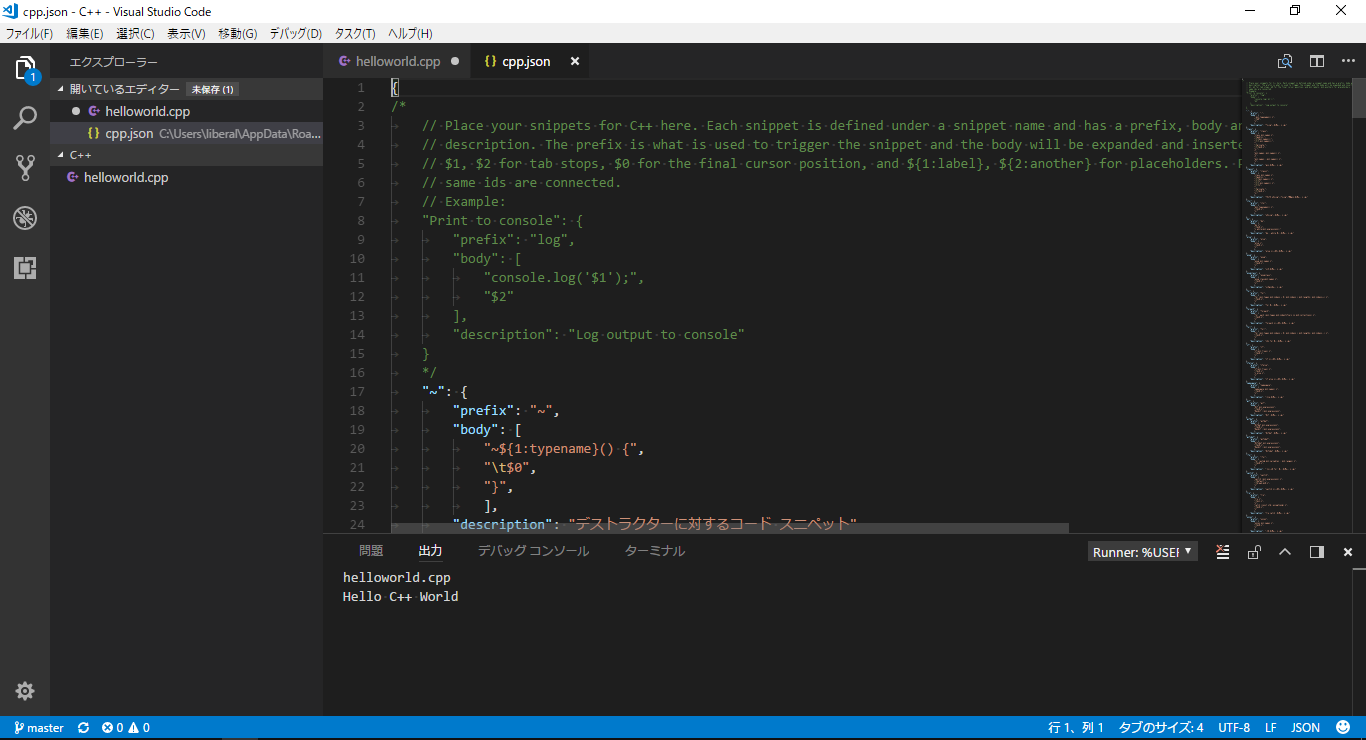Screen dimensions: 1366x740
Task: Click the show search icon in editor toolbar
Action: 1285,61
